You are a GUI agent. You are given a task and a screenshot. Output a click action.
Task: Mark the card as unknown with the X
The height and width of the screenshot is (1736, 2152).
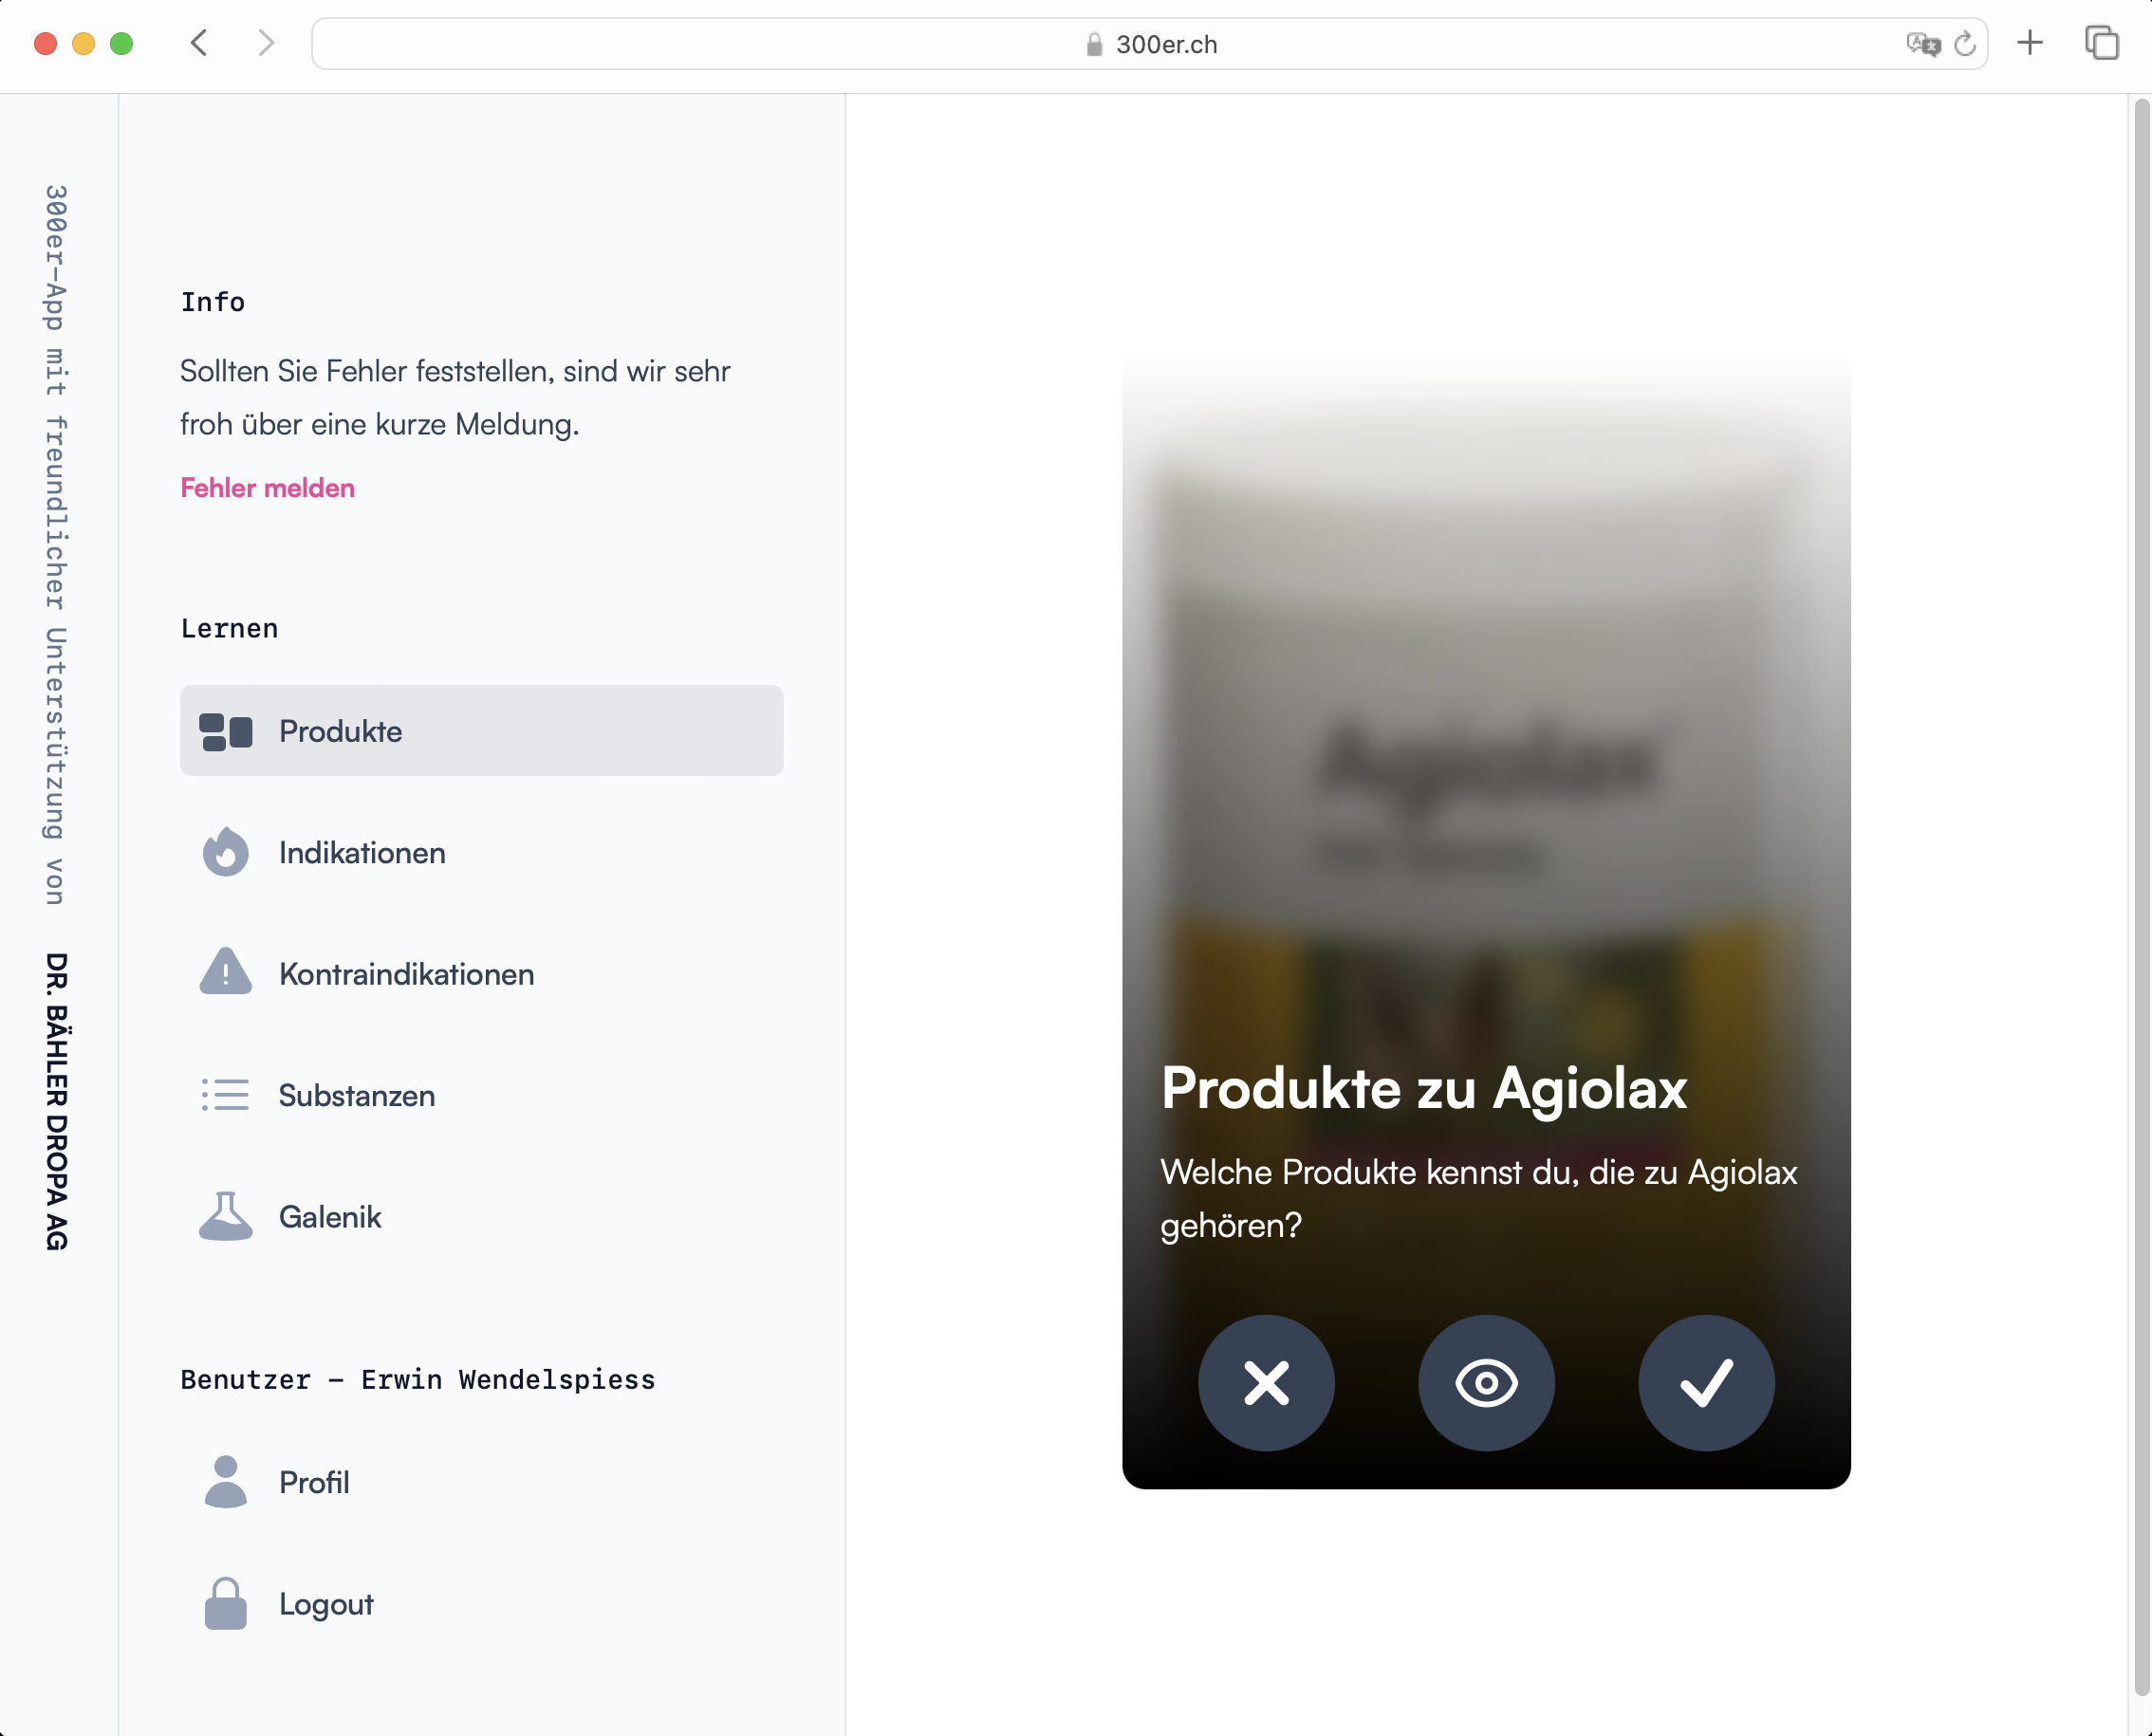(1266, 1383)
